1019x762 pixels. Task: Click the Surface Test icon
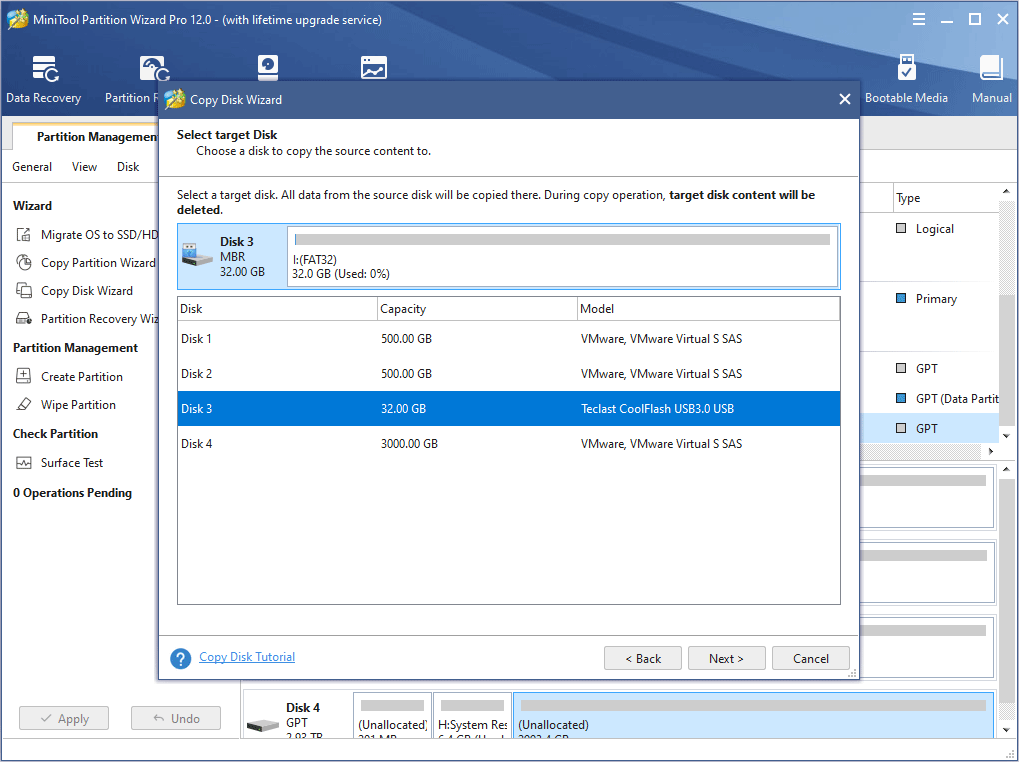pos(24,463)
